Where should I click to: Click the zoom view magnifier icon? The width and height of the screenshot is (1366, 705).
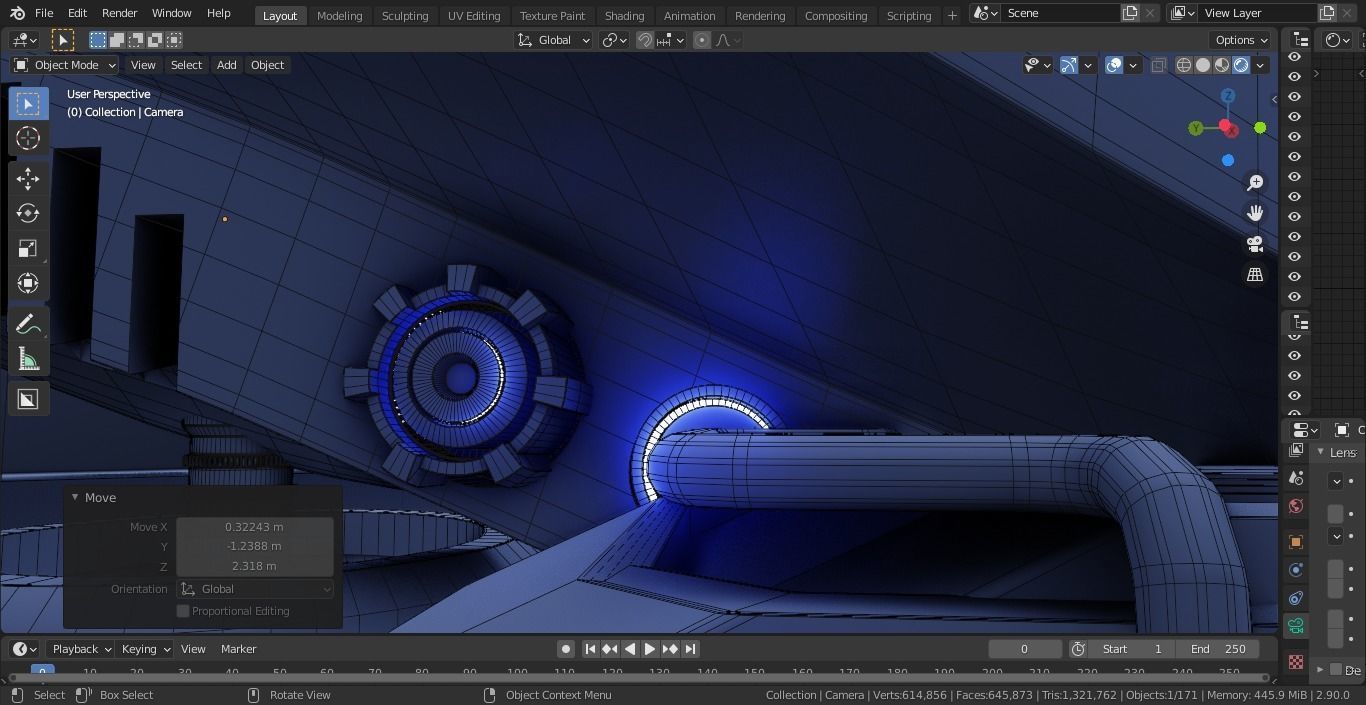point(1255,183)
